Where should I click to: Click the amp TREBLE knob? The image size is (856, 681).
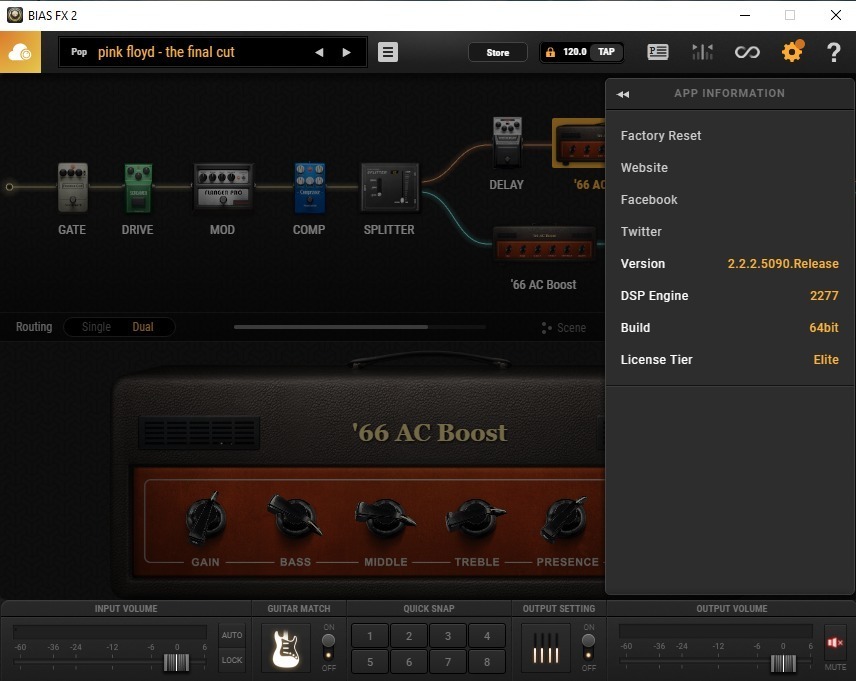click(475, 517)
